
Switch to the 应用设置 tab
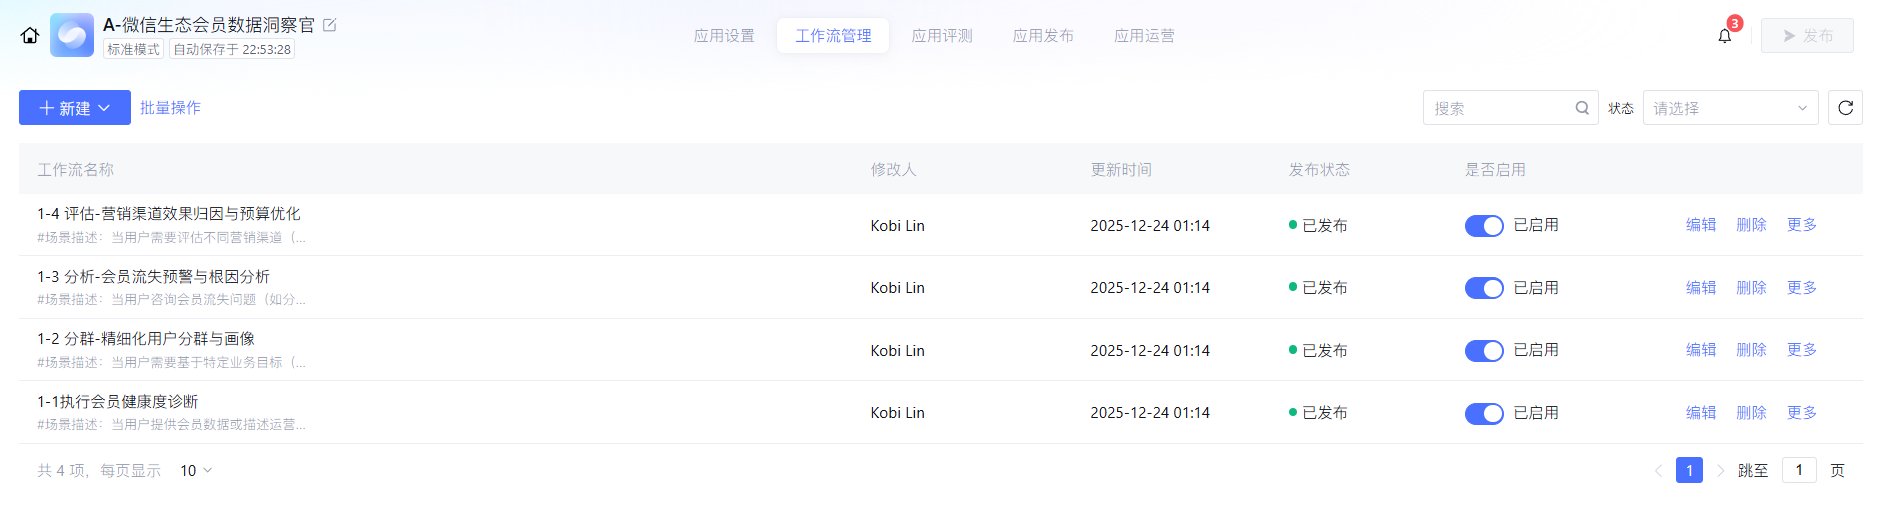(x=724, y=36)
